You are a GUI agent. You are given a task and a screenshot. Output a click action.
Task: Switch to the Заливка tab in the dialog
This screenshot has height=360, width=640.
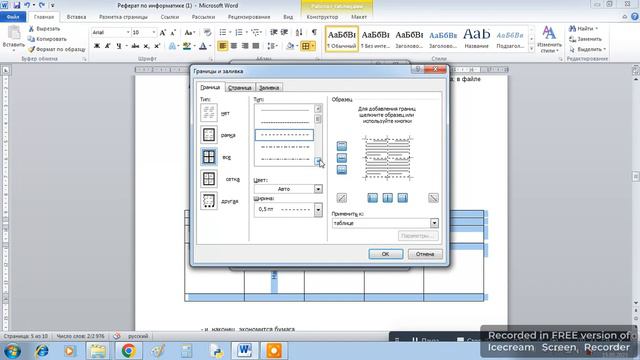point(269,88)
